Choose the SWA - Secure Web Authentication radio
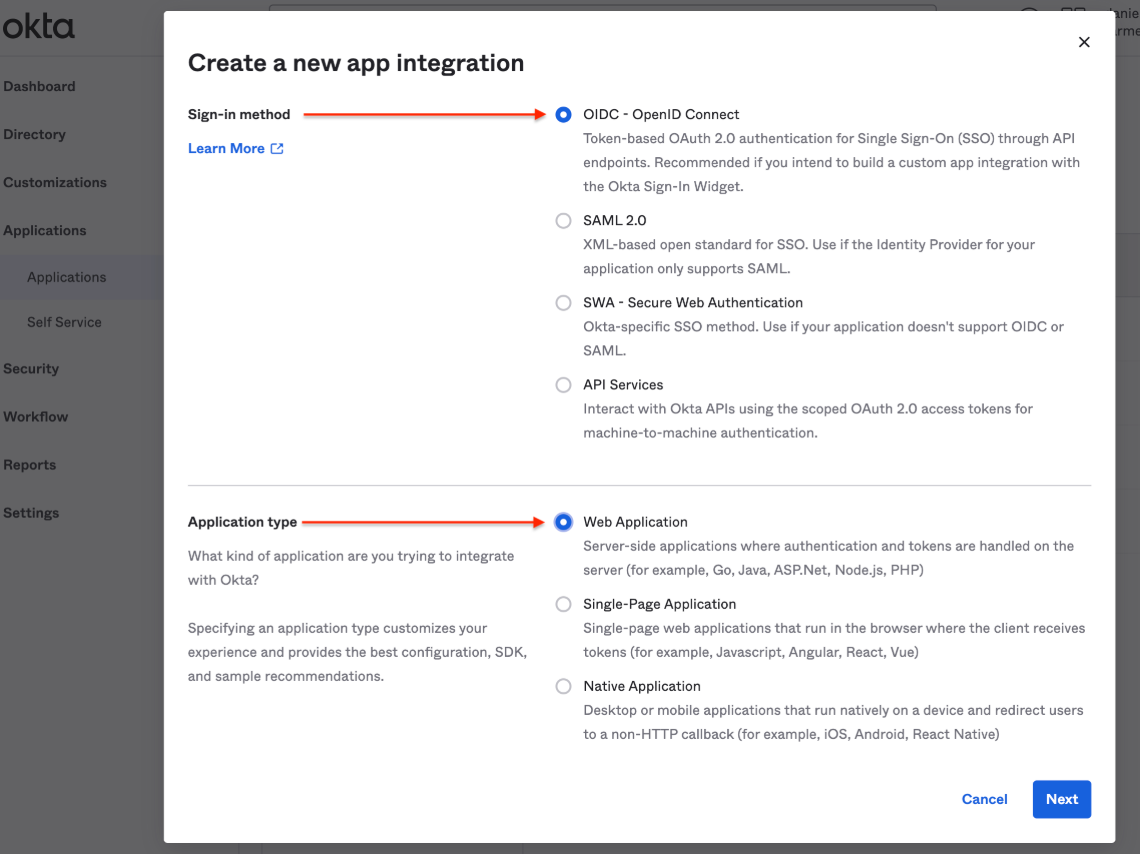This screenshot has width=1140, height=854. 563,303
